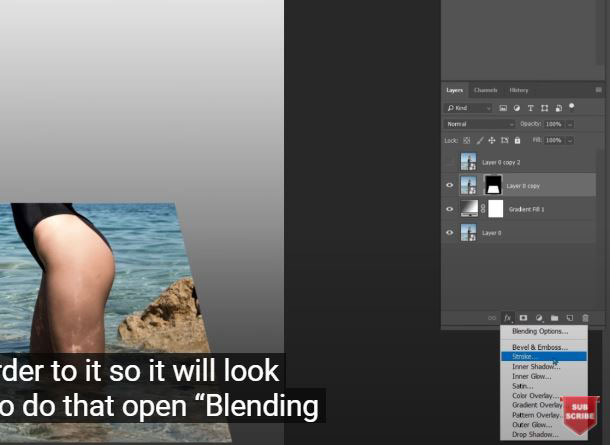The width and height of the screenshot is (610, 445).
Task: Select Gradient Fill 1 white mask thumbnail
Action: click(496, 208)
